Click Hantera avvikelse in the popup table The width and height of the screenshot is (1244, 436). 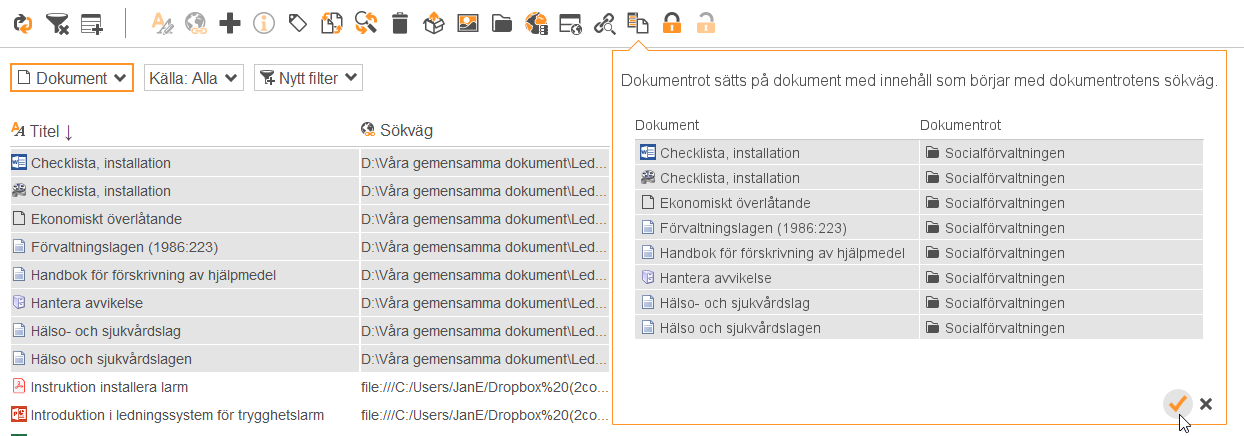[x=715, y=278]
